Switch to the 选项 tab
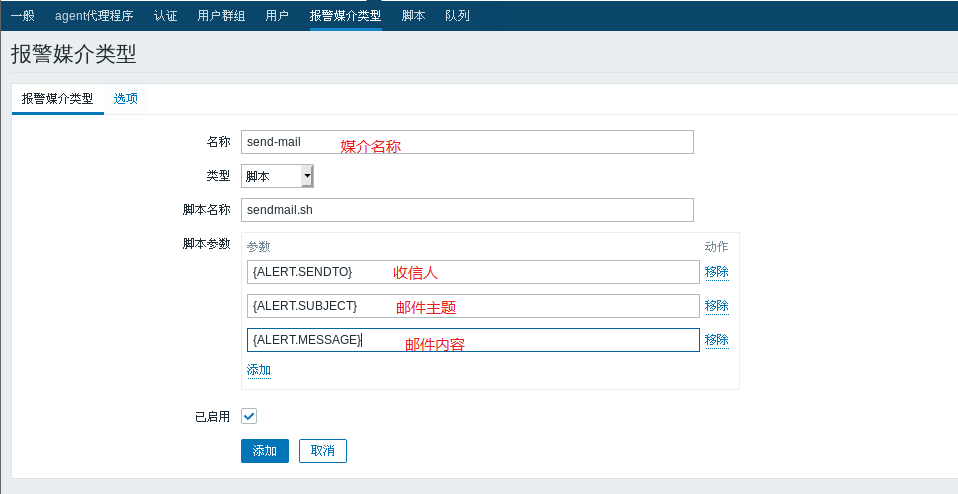 point(126,98)
